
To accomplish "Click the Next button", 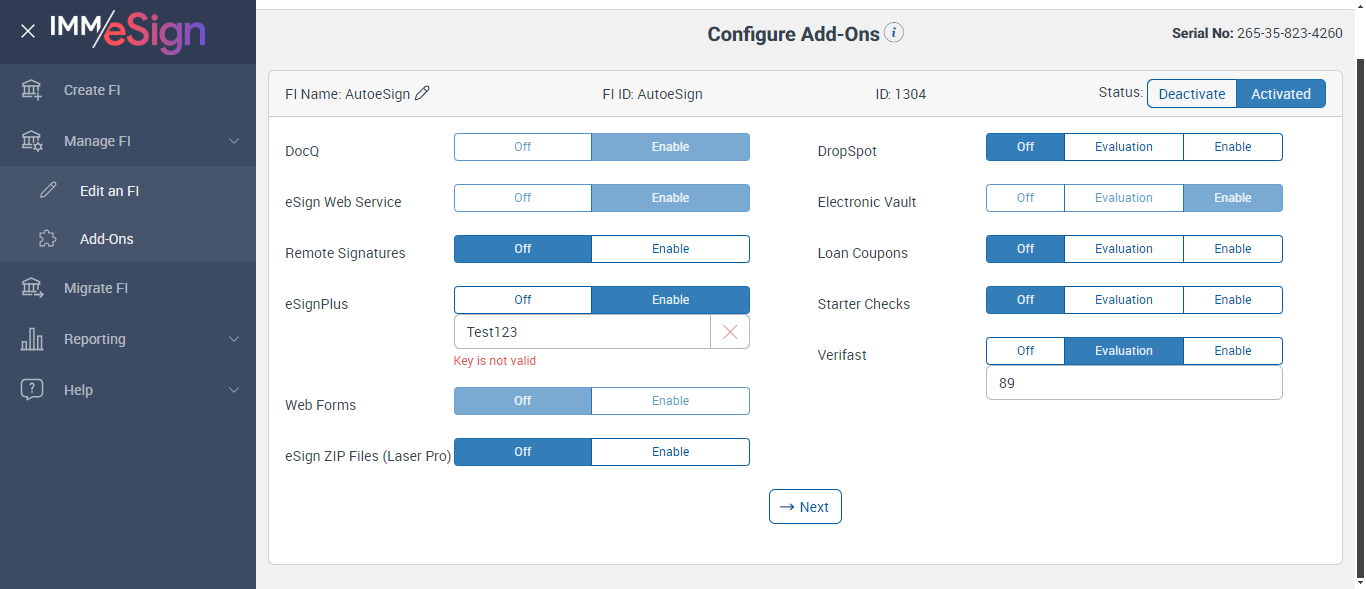I will [x=805, y=507].
